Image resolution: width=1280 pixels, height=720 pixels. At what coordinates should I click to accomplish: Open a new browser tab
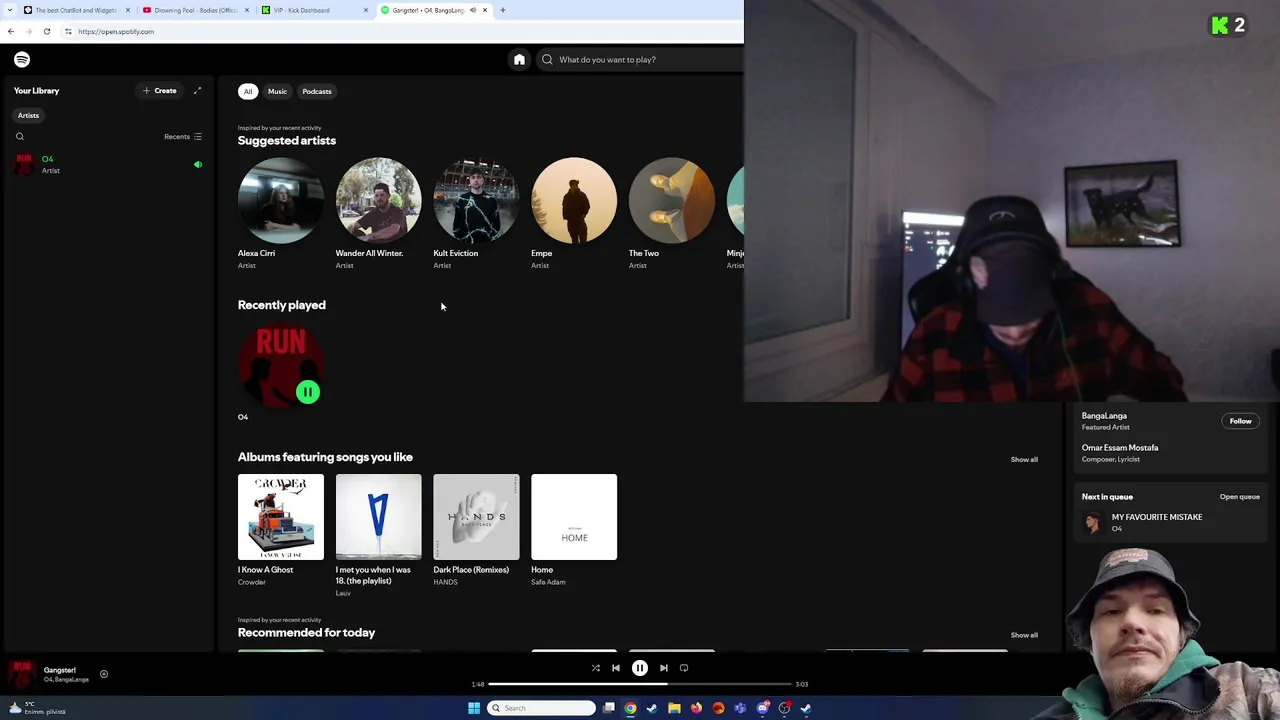(x=503, y=10)
